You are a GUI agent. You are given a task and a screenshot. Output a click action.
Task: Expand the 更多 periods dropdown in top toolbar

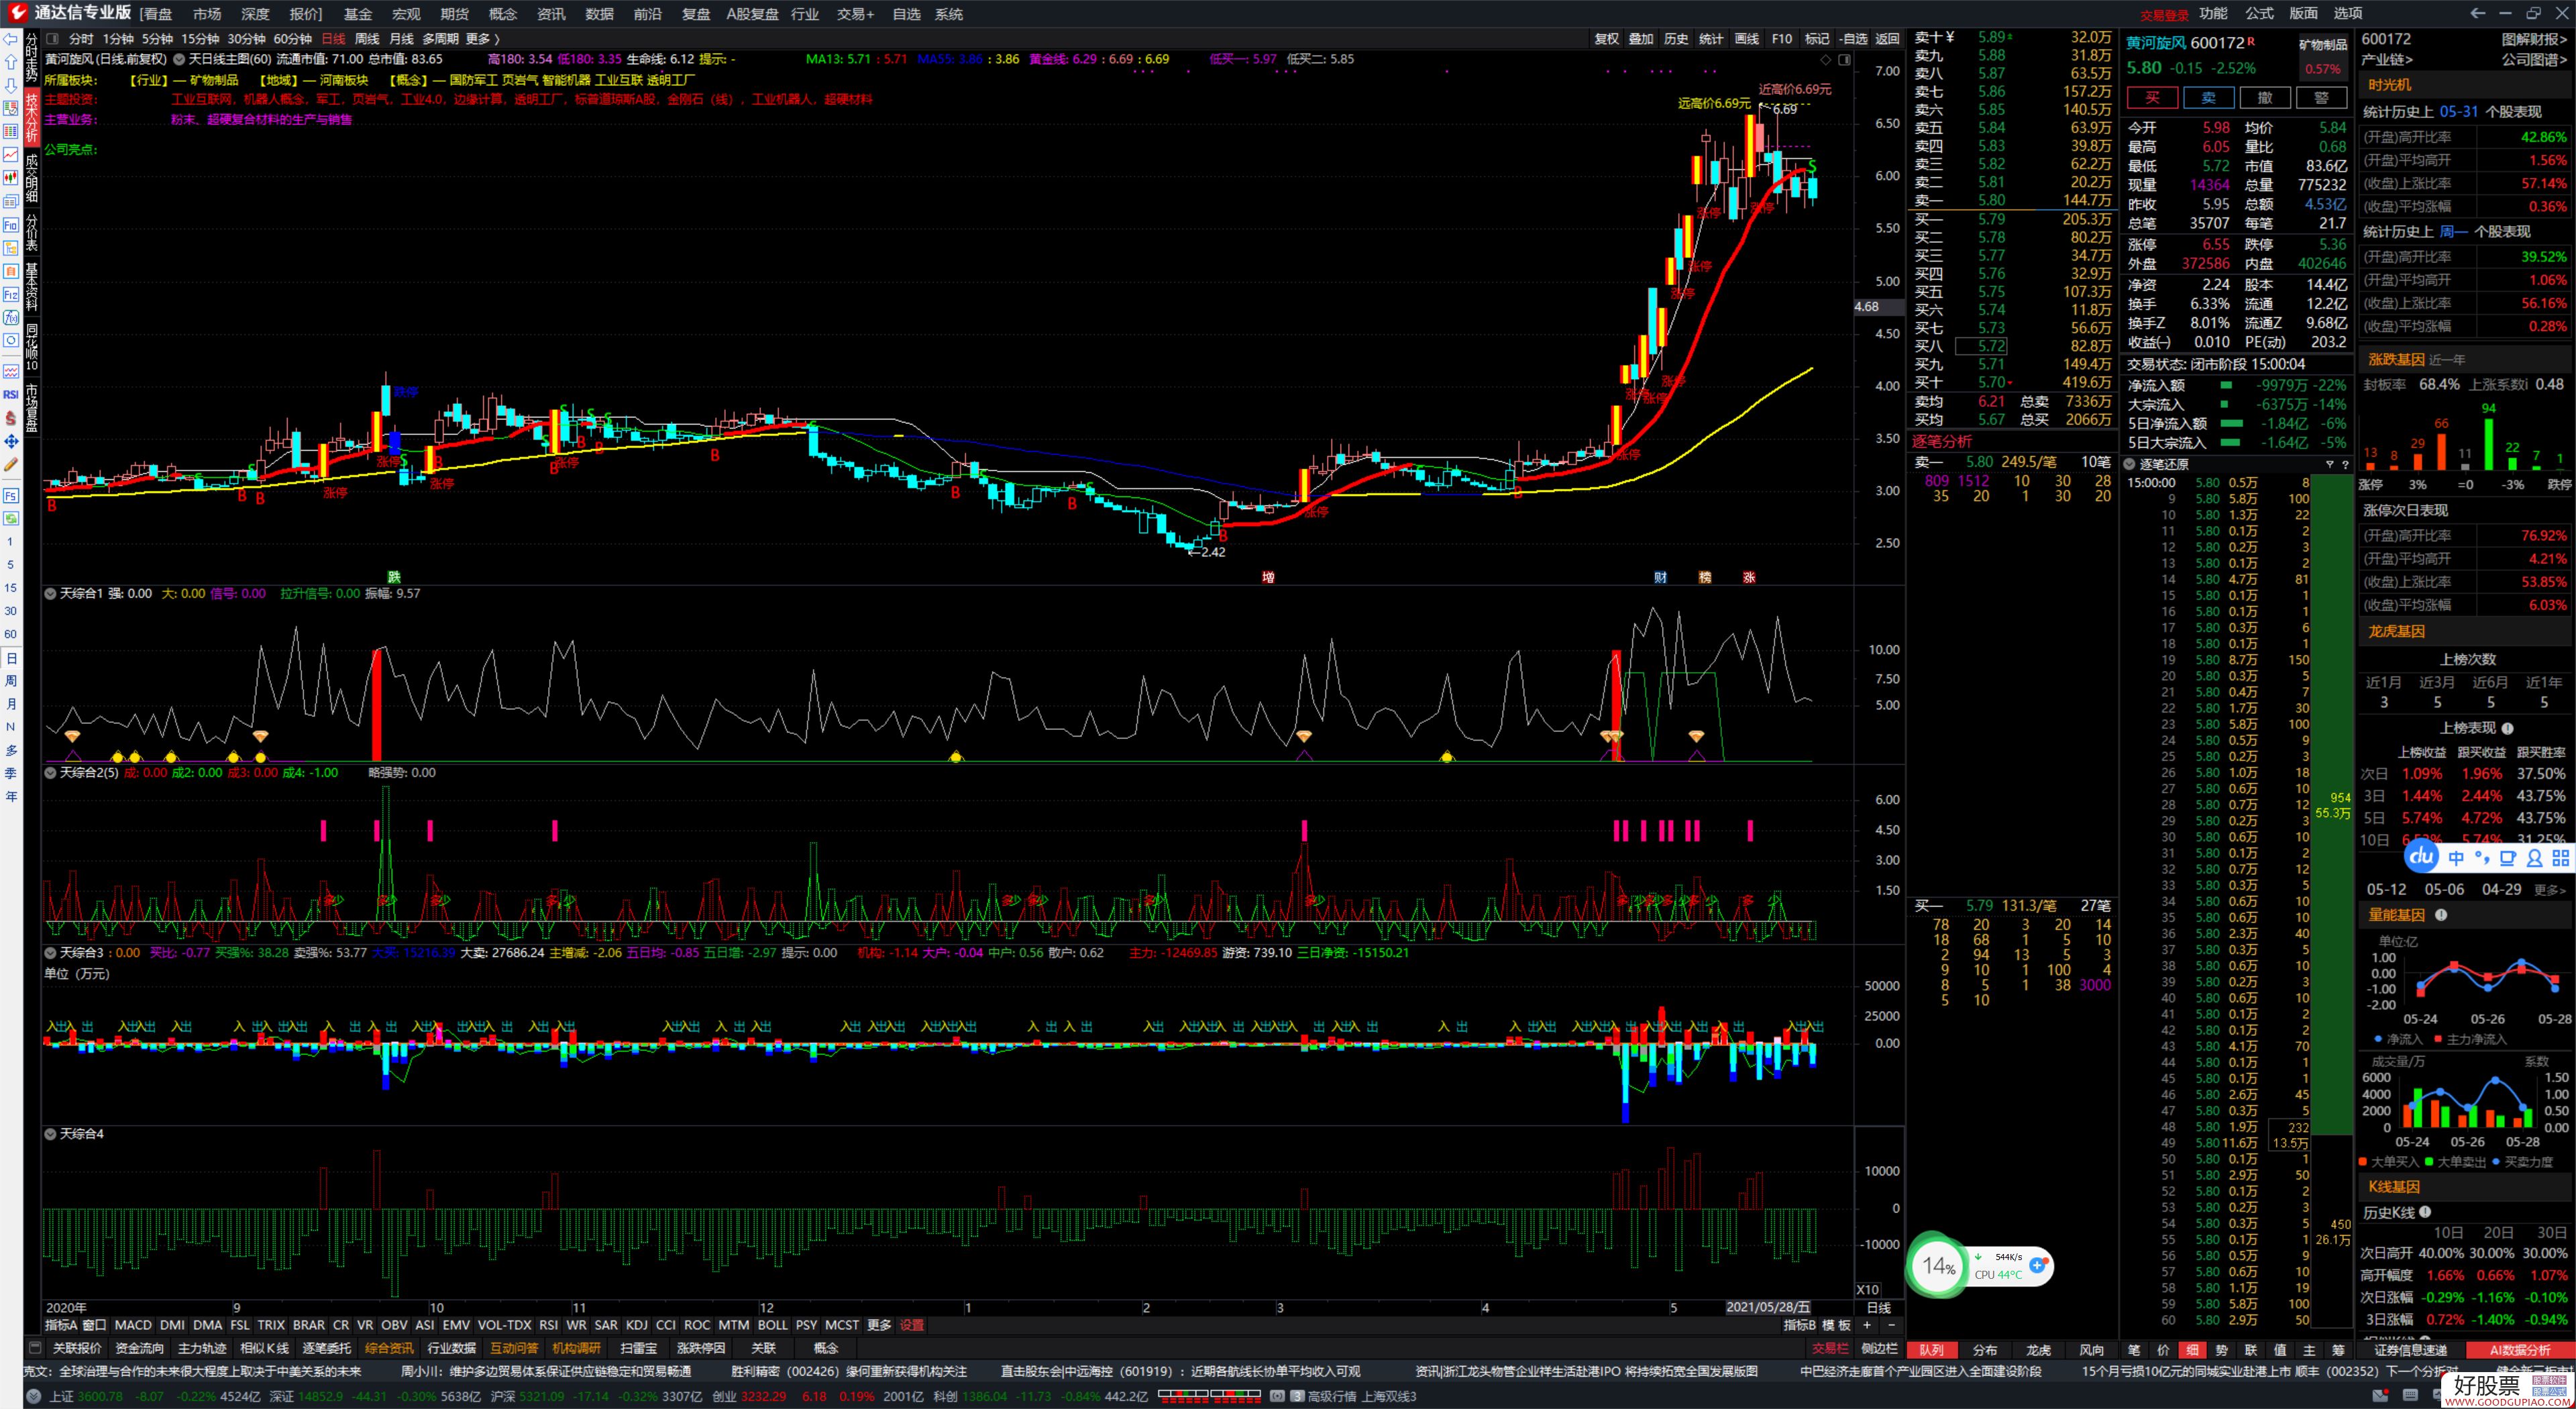coord(482,39)
